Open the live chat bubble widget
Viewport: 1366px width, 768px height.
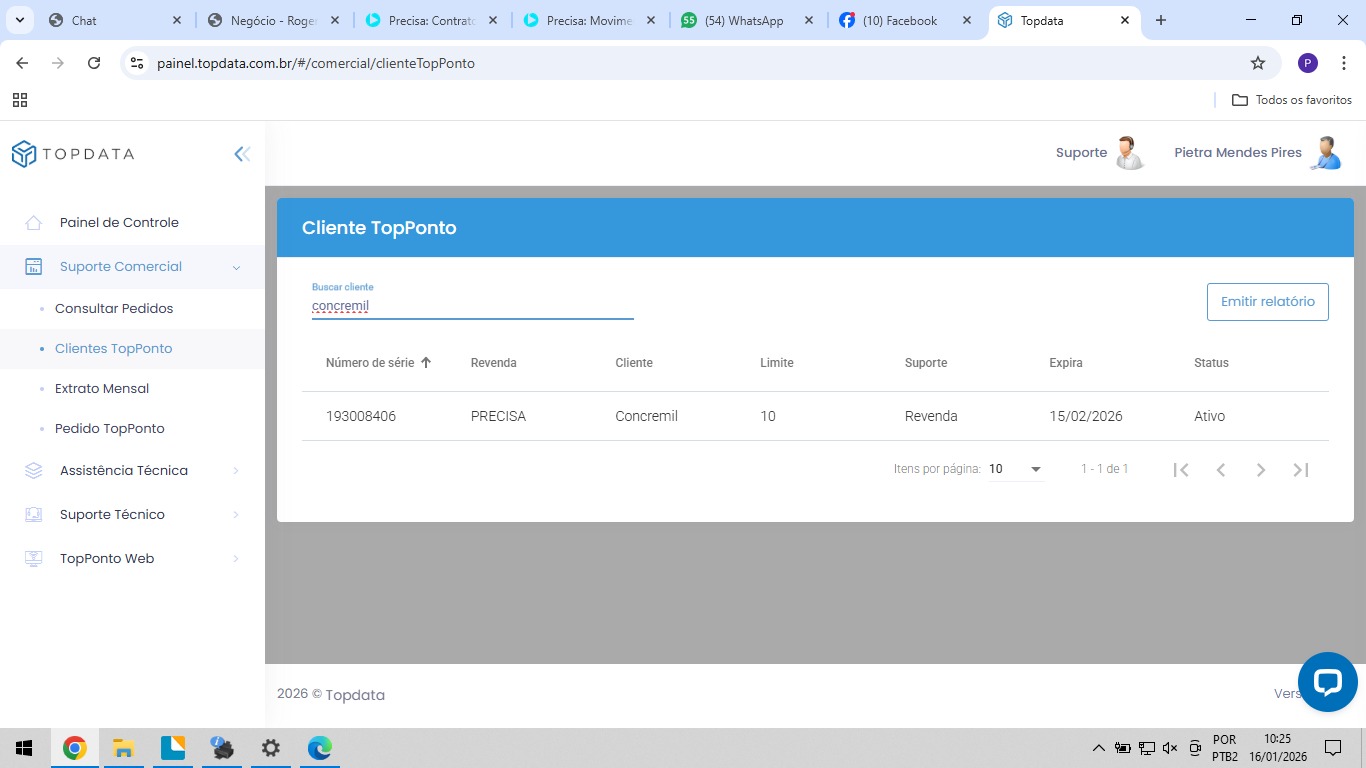pyautogui.click(x=1327, y=682)
